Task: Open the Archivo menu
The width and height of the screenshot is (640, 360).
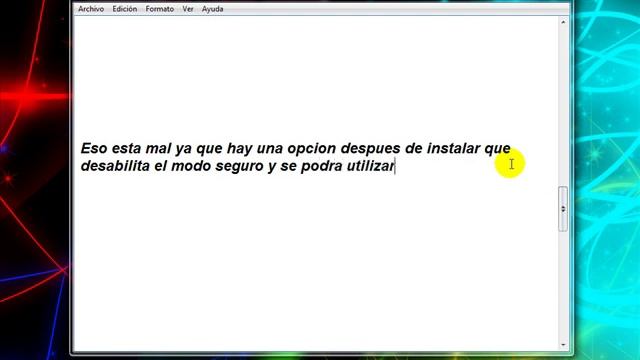Action: pos(91,9)
